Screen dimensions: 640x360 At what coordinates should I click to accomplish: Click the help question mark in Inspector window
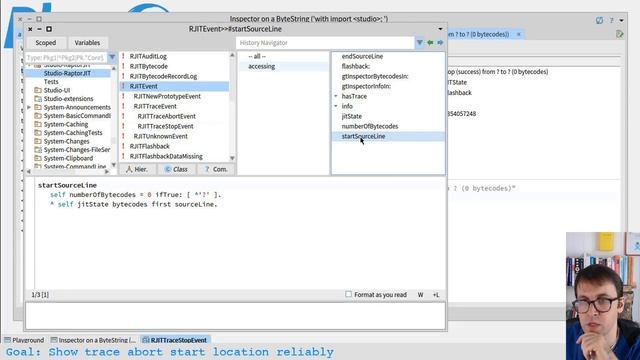[611, 20]
